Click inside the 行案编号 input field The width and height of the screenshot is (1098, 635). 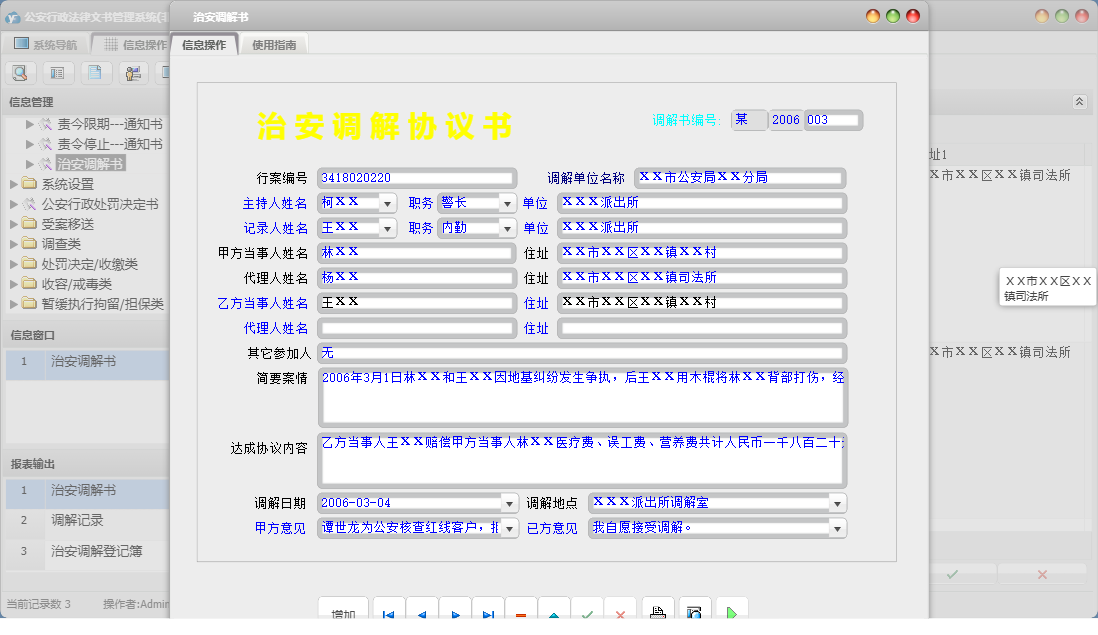point(415,177)
